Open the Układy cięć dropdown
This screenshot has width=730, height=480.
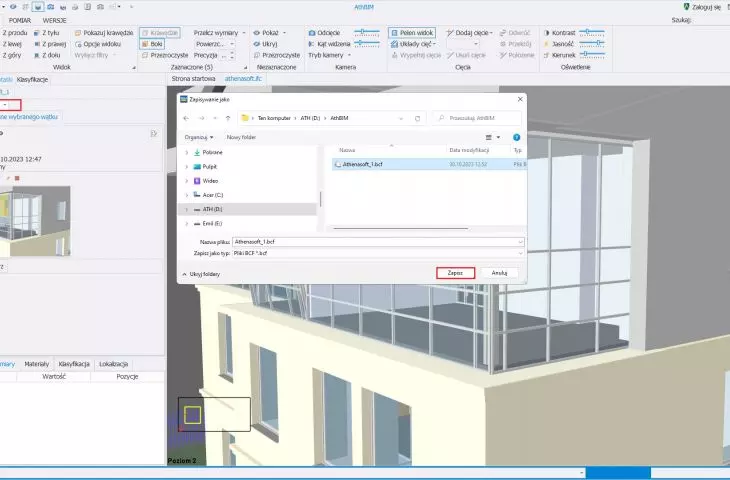click(413, 44)
